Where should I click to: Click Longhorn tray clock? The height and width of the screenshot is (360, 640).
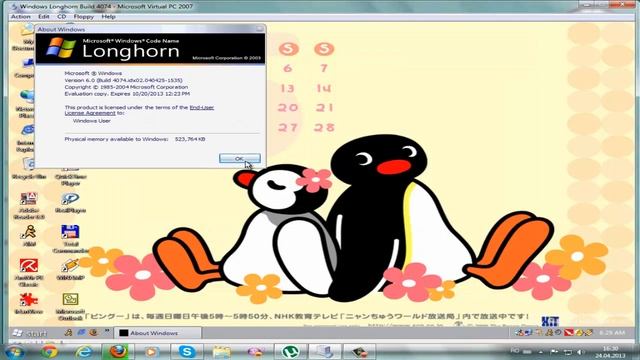tap(612, 333)
